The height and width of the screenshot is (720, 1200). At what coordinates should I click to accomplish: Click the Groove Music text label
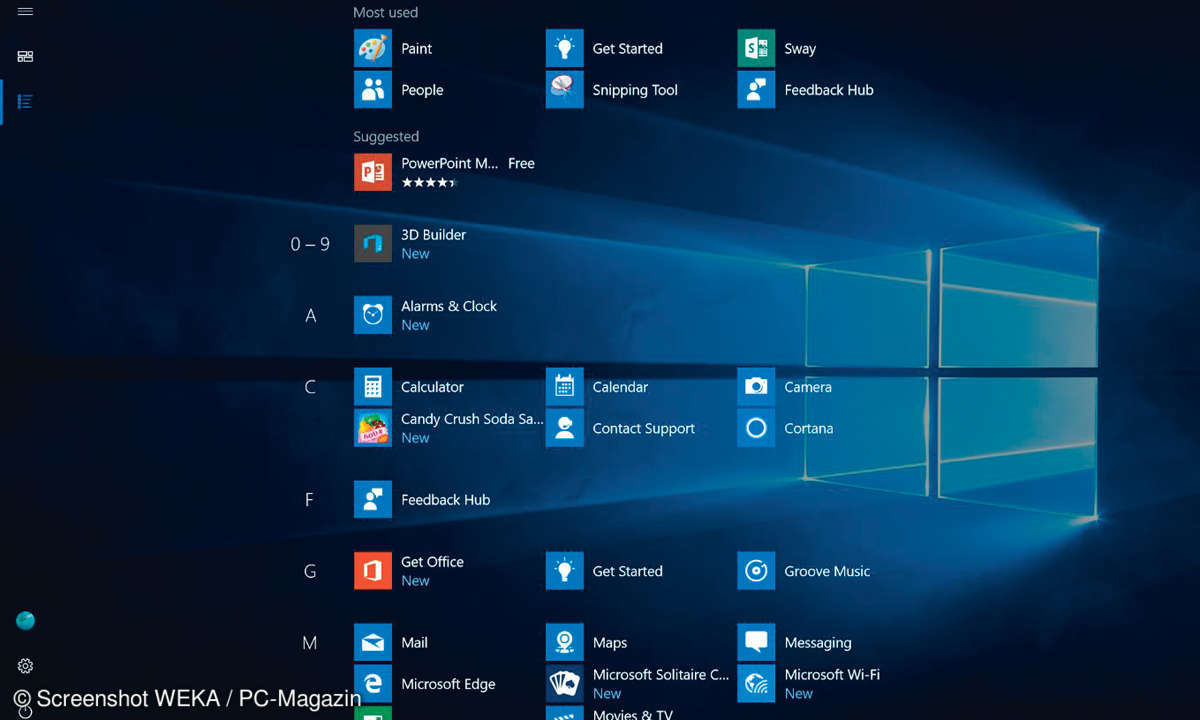tap(827, 571)
